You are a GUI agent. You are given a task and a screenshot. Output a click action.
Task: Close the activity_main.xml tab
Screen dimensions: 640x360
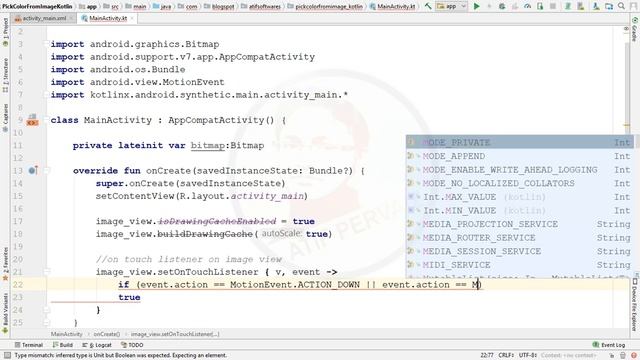pyautogui.click(x=71, y=18)
